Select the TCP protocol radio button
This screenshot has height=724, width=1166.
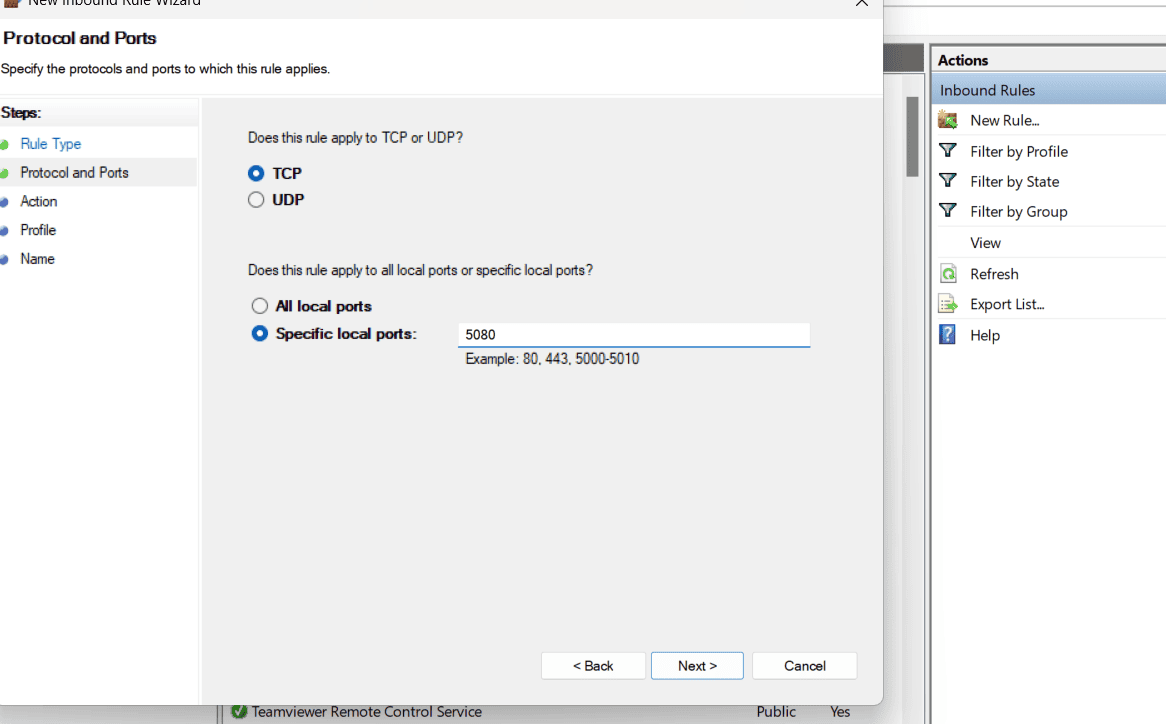coord(256,174)
